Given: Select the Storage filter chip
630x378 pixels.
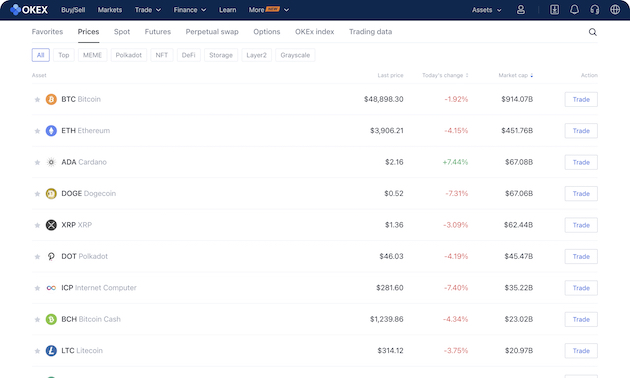Looking at the screenshot, I should tap(221, 55).
